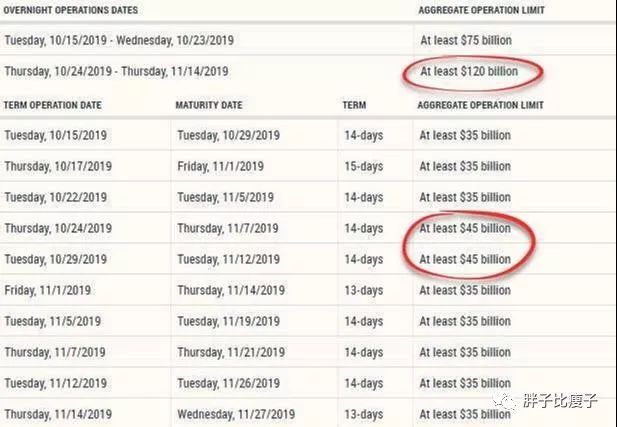617x427 pixels.
Task: Select the Friday 11/1/2019 term operation date
Action: 48,290
